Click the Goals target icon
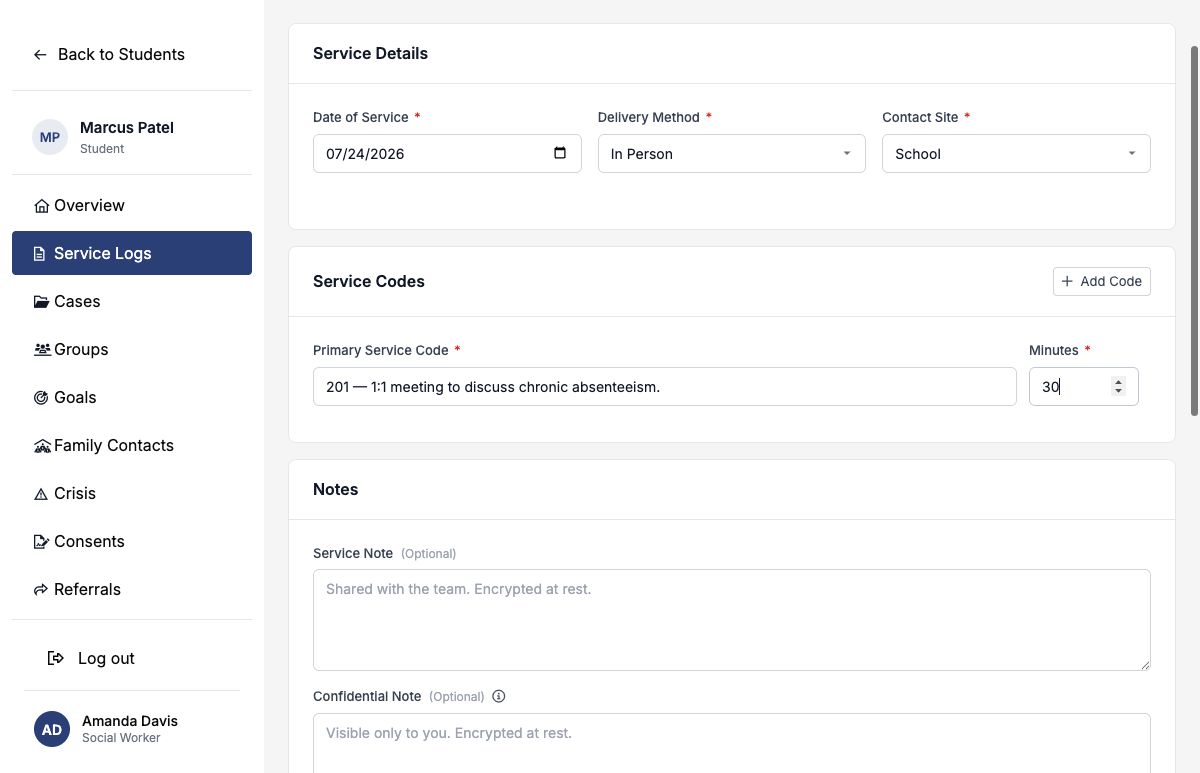1200x773 pixels. pyautogui.click(x=41, y=398)
